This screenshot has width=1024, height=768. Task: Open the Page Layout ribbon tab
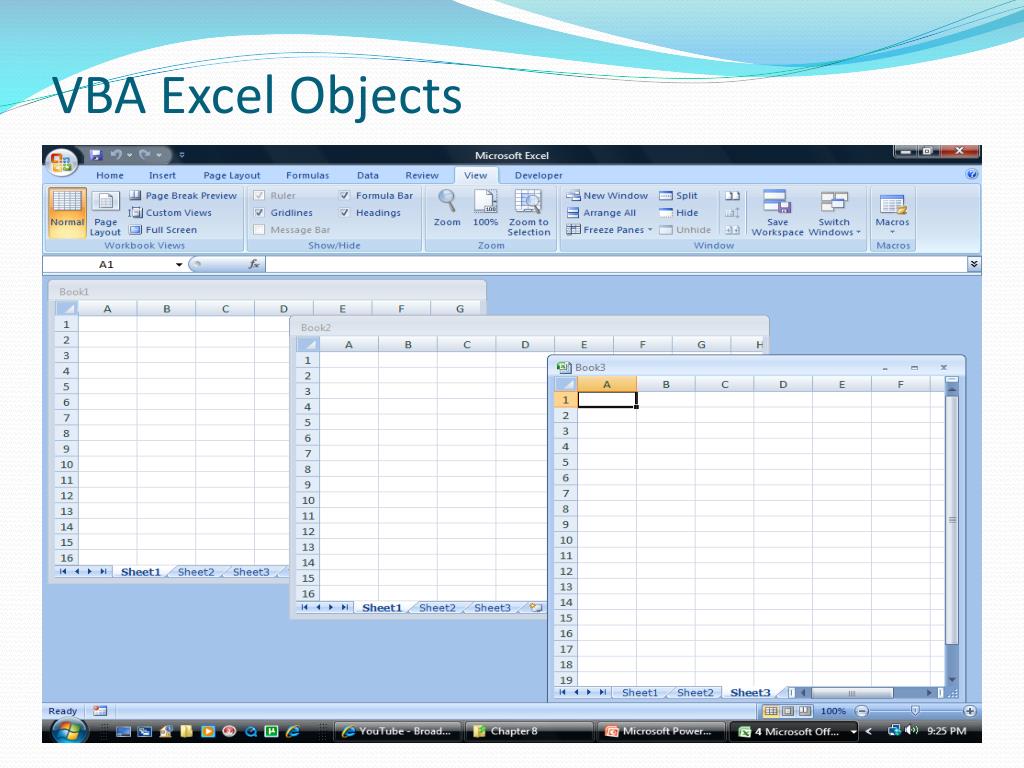[231, 175]
